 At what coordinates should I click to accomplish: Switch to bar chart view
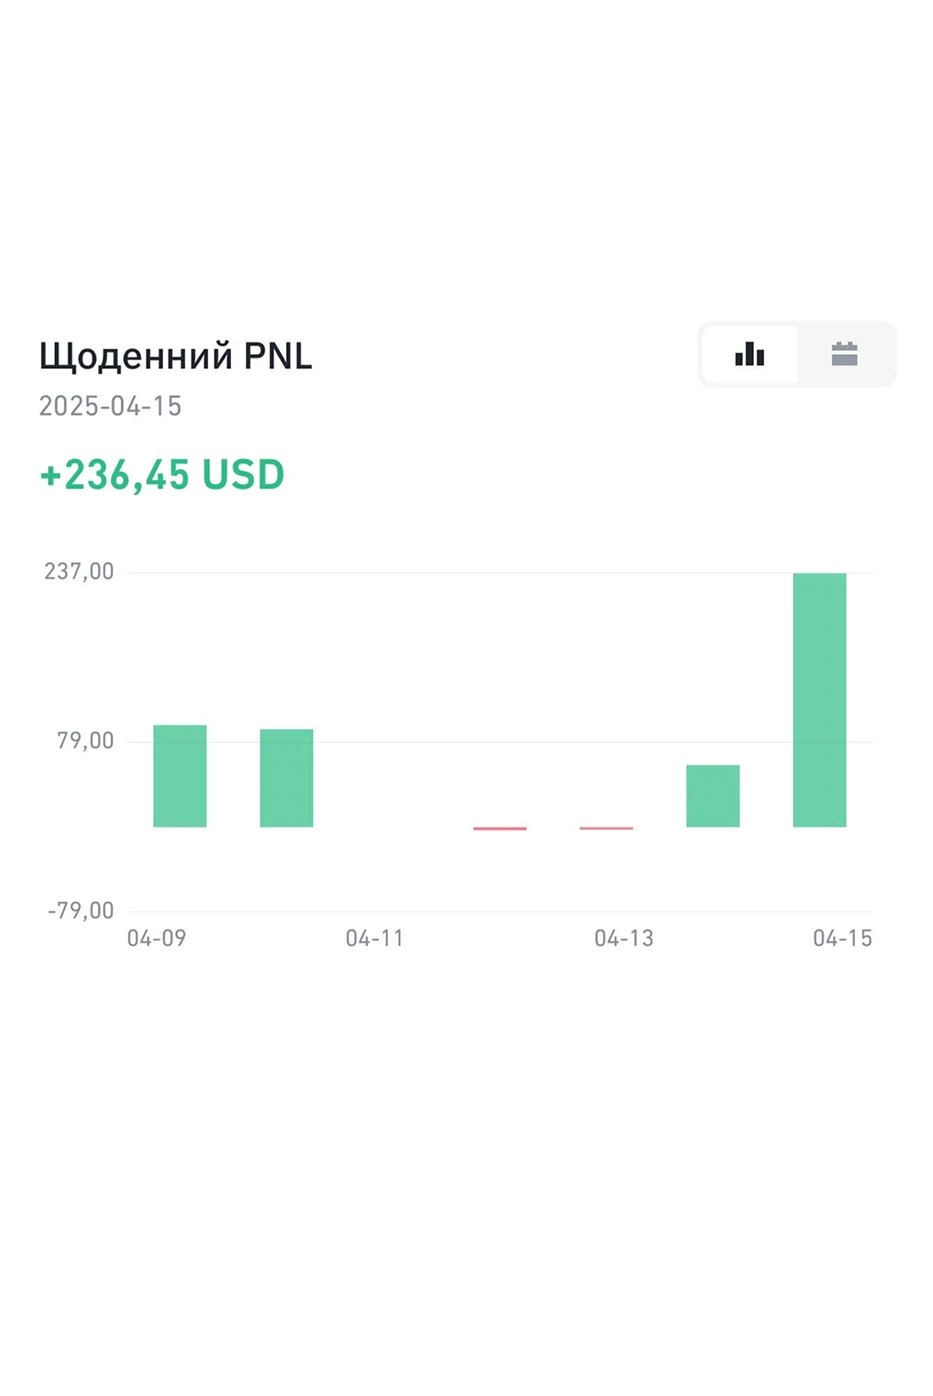749,354
